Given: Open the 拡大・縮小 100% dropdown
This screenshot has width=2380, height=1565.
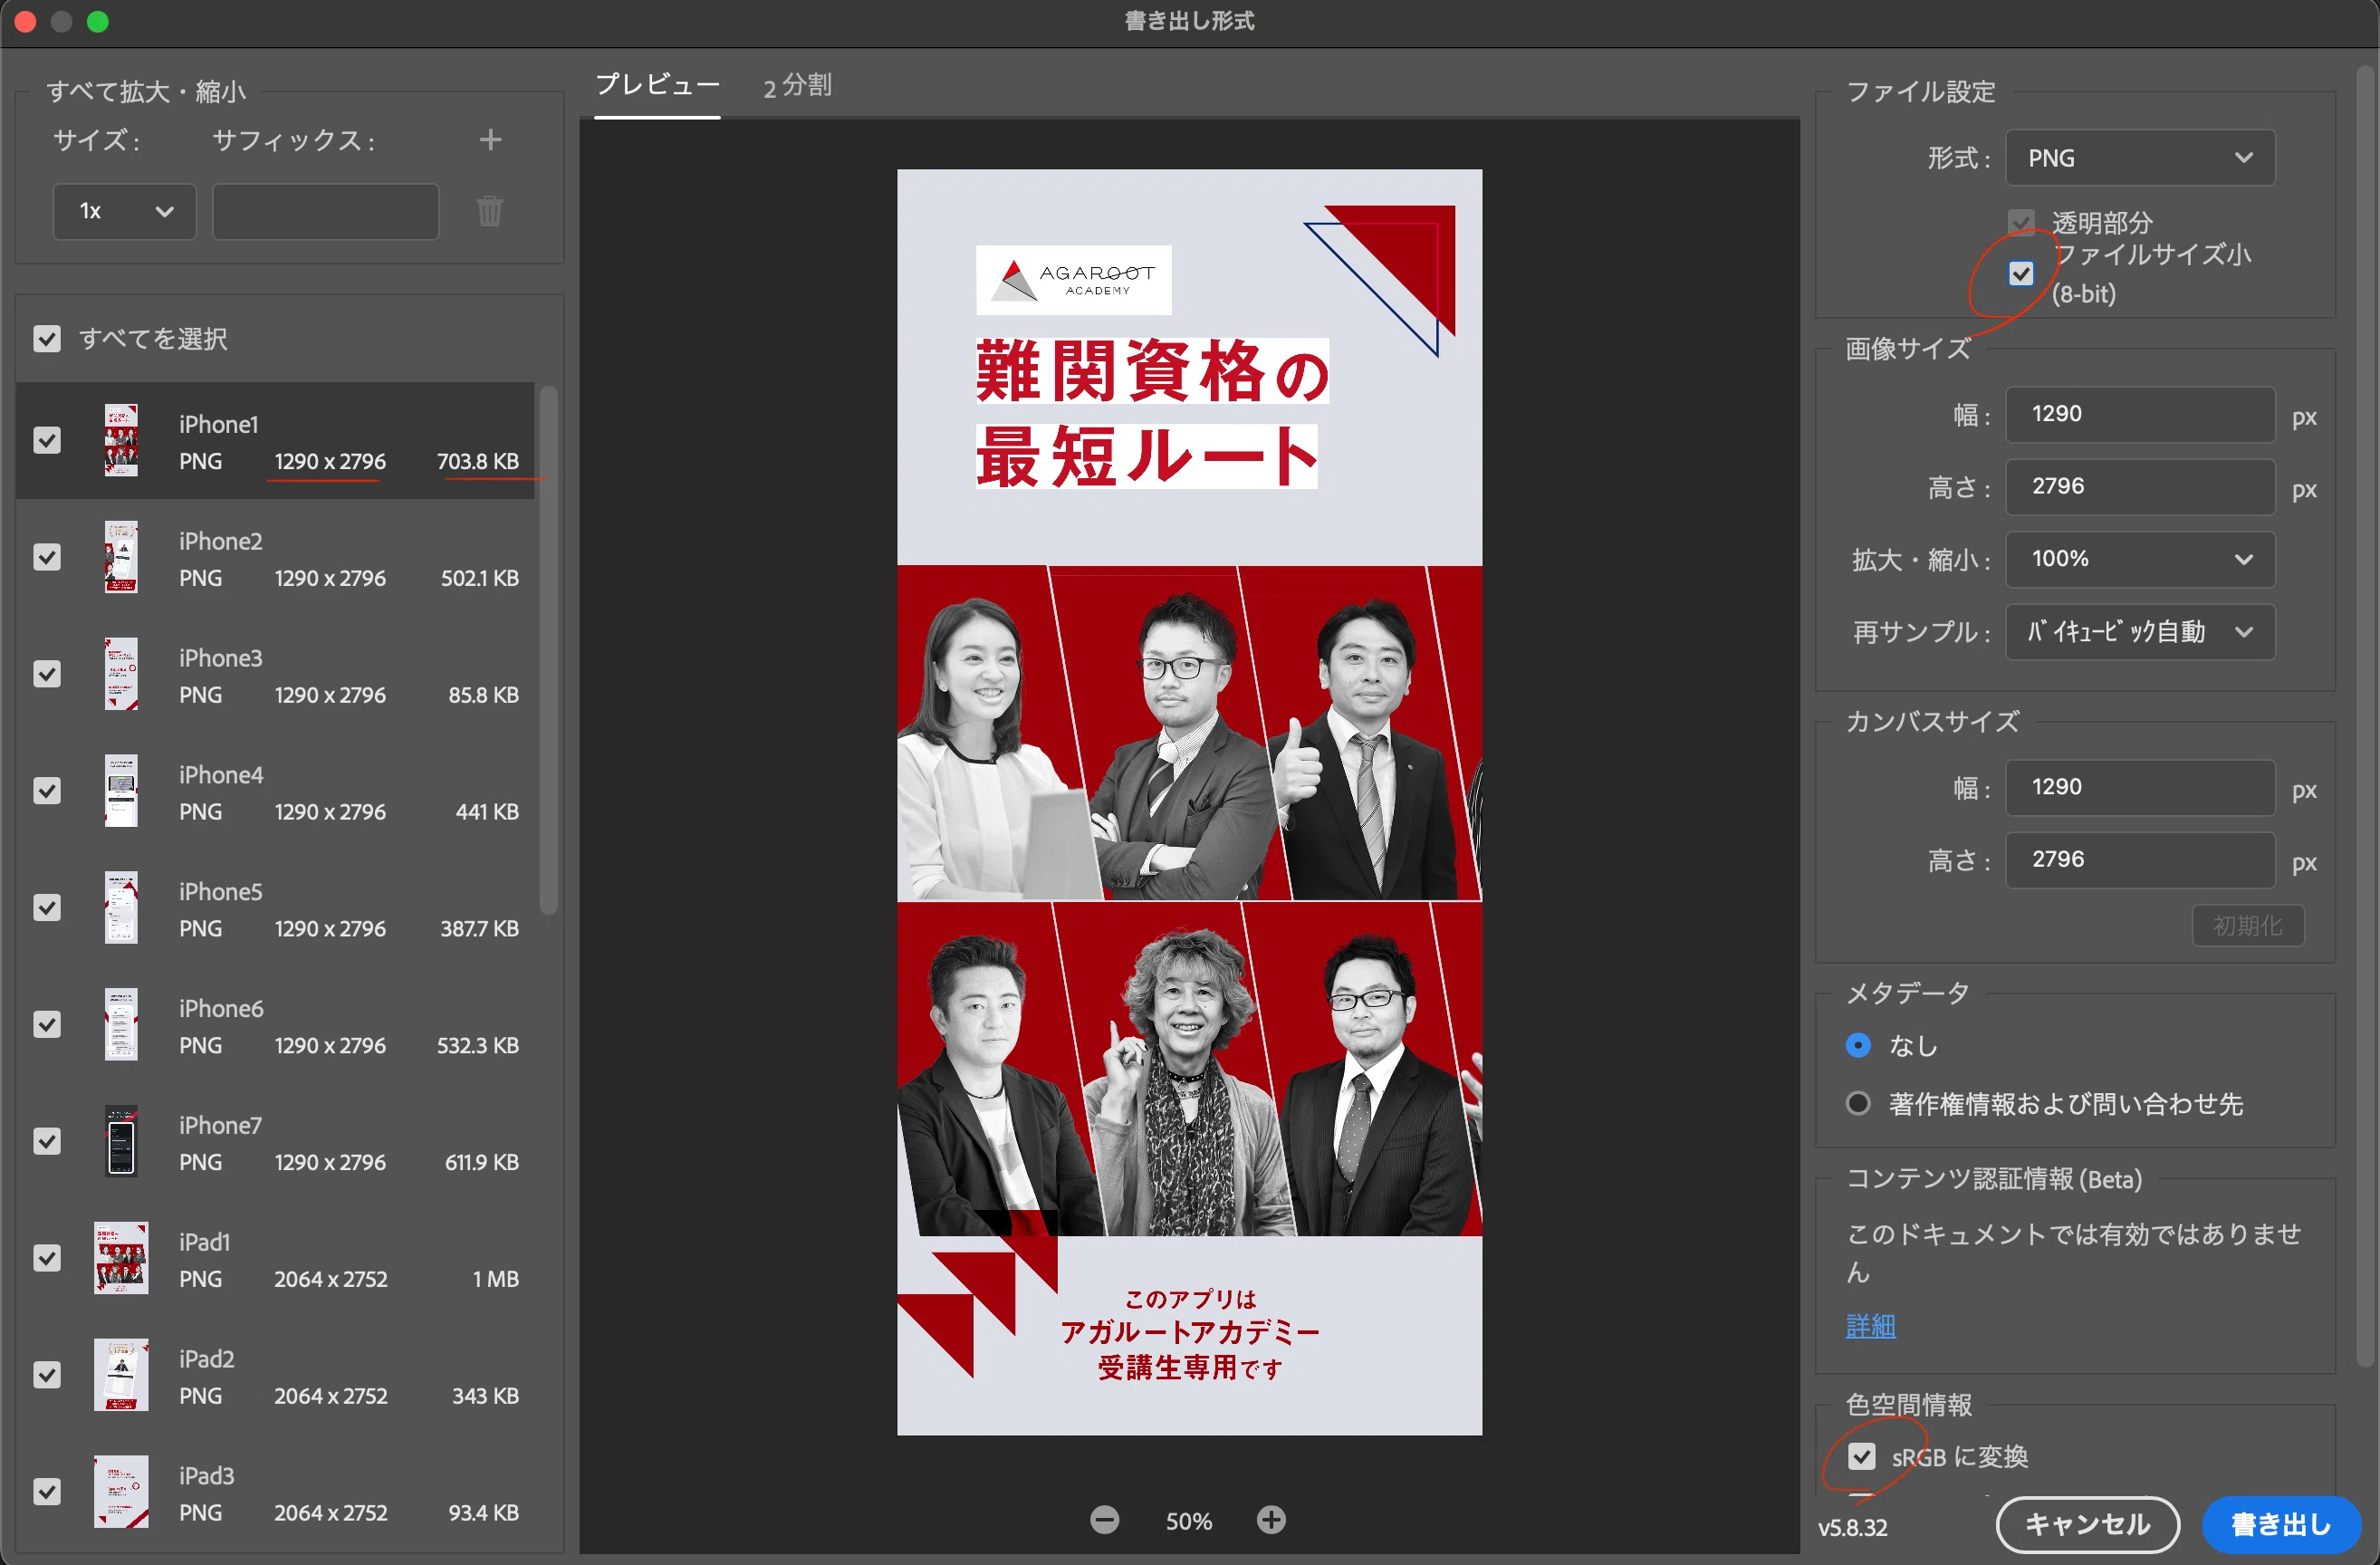Looking at the screenshot, I should [2140, 559].
